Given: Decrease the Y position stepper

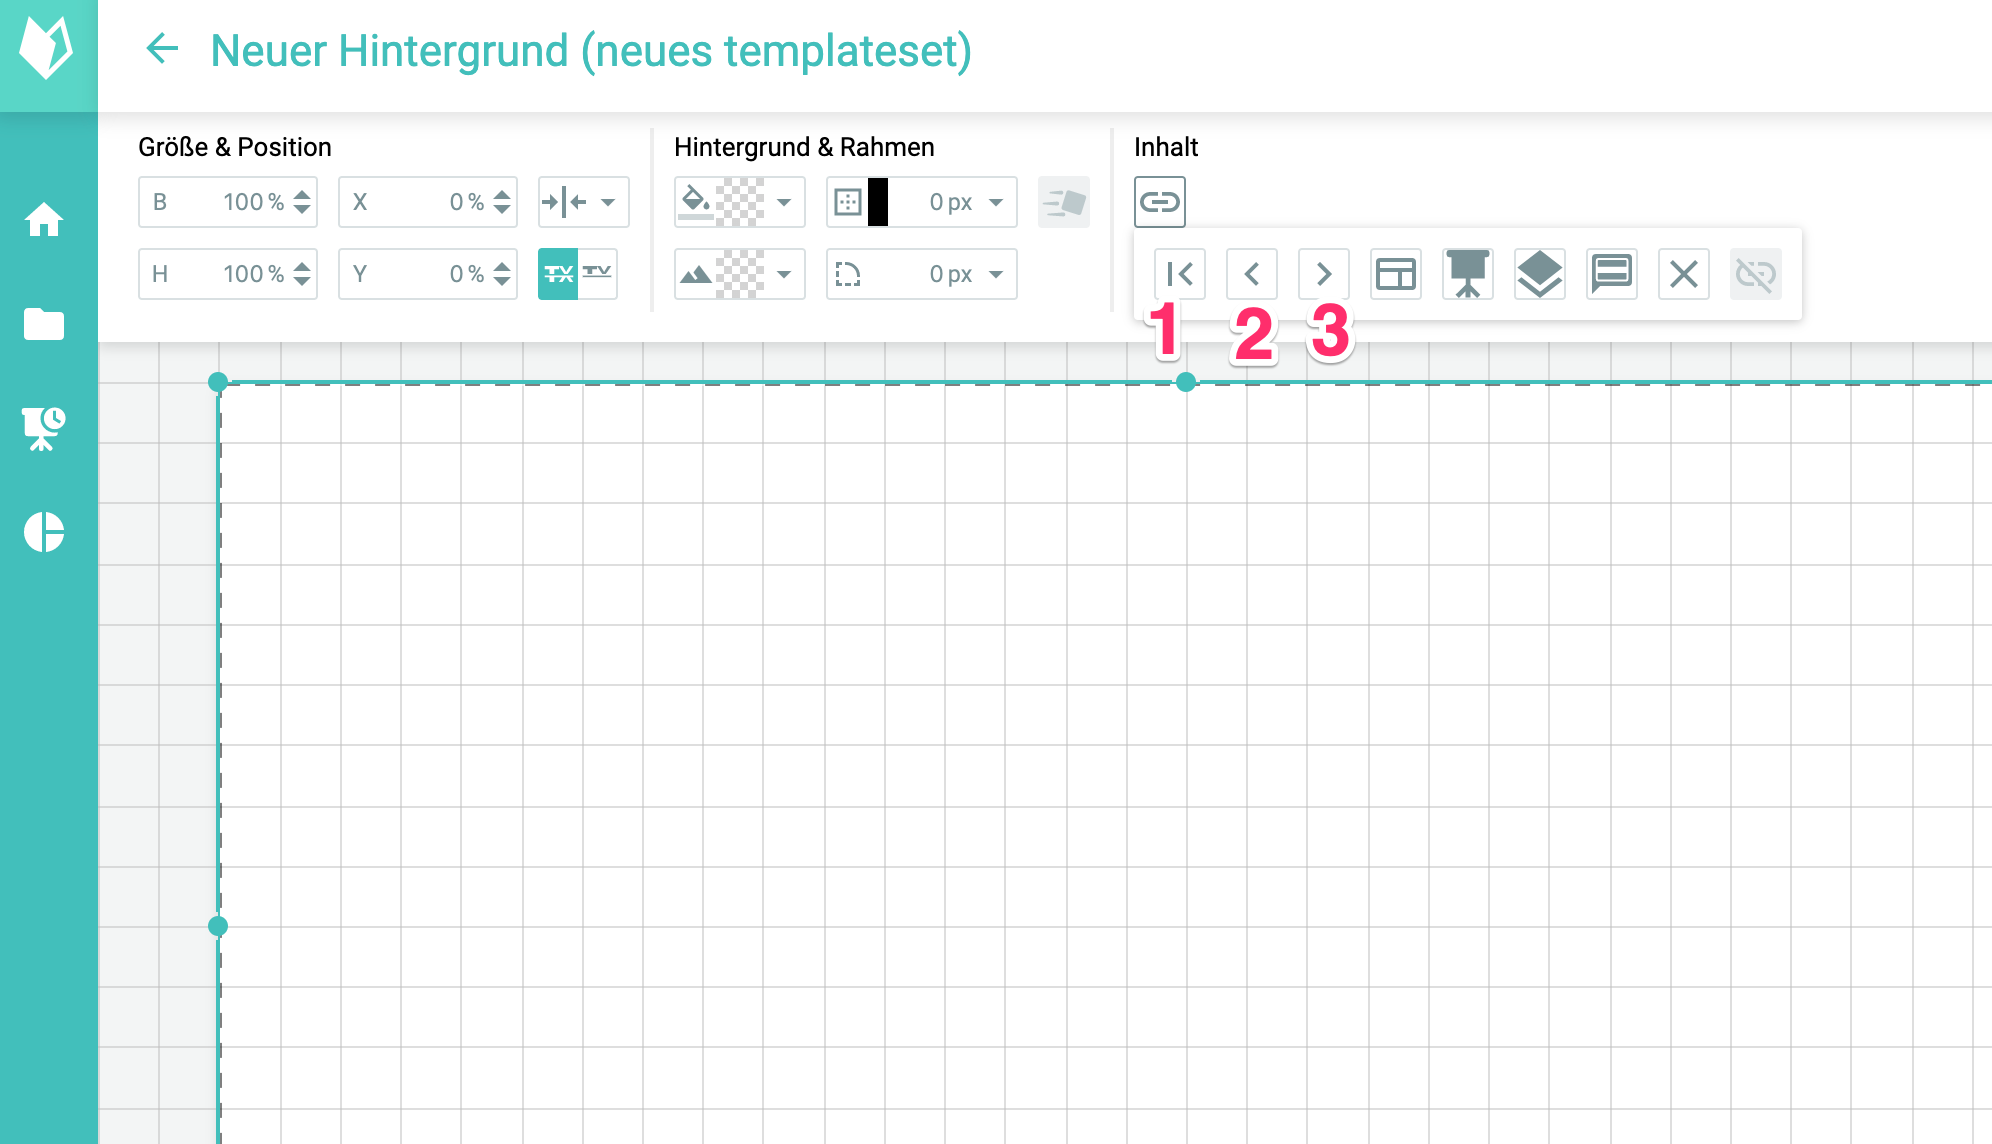Looking at the screenshot, I should click(502, 282).
